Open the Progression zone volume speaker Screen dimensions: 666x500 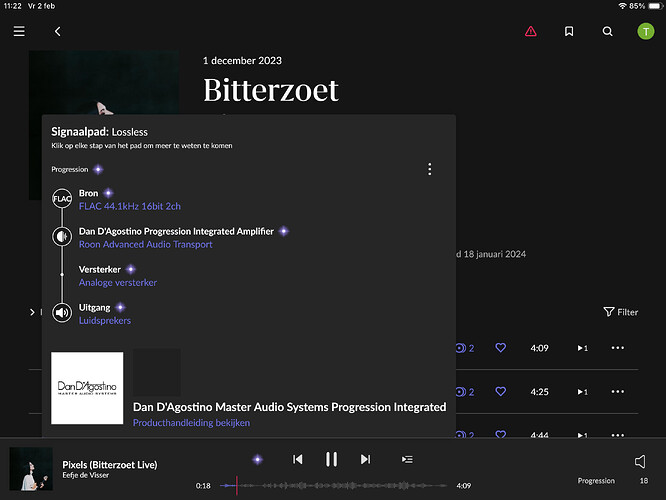pos(640,461)
